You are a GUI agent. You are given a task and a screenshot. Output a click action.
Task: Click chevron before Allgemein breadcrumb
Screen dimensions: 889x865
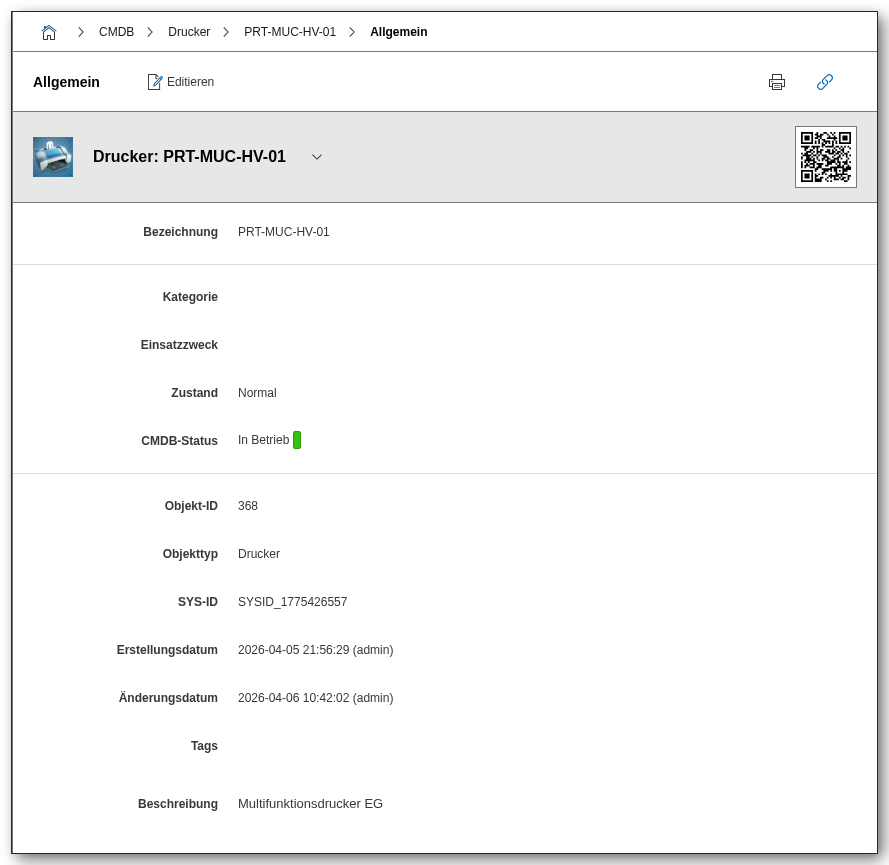352,32
